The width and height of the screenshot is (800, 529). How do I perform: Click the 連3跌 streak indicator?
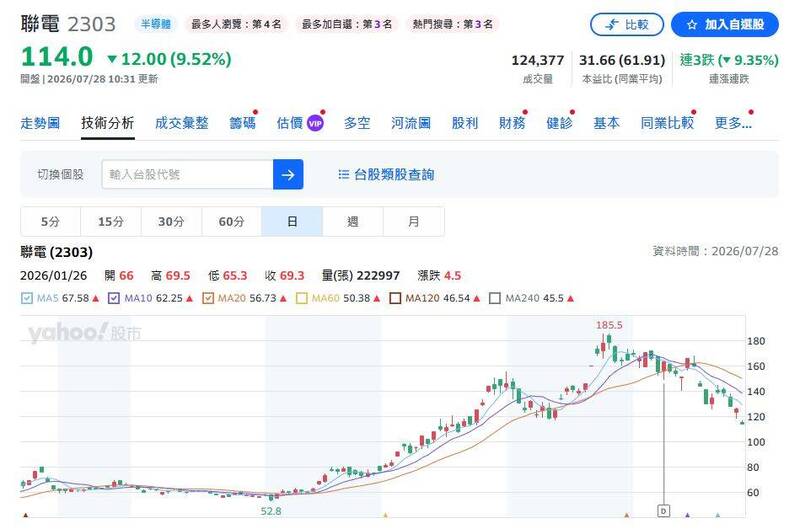(x=729, y=60)
